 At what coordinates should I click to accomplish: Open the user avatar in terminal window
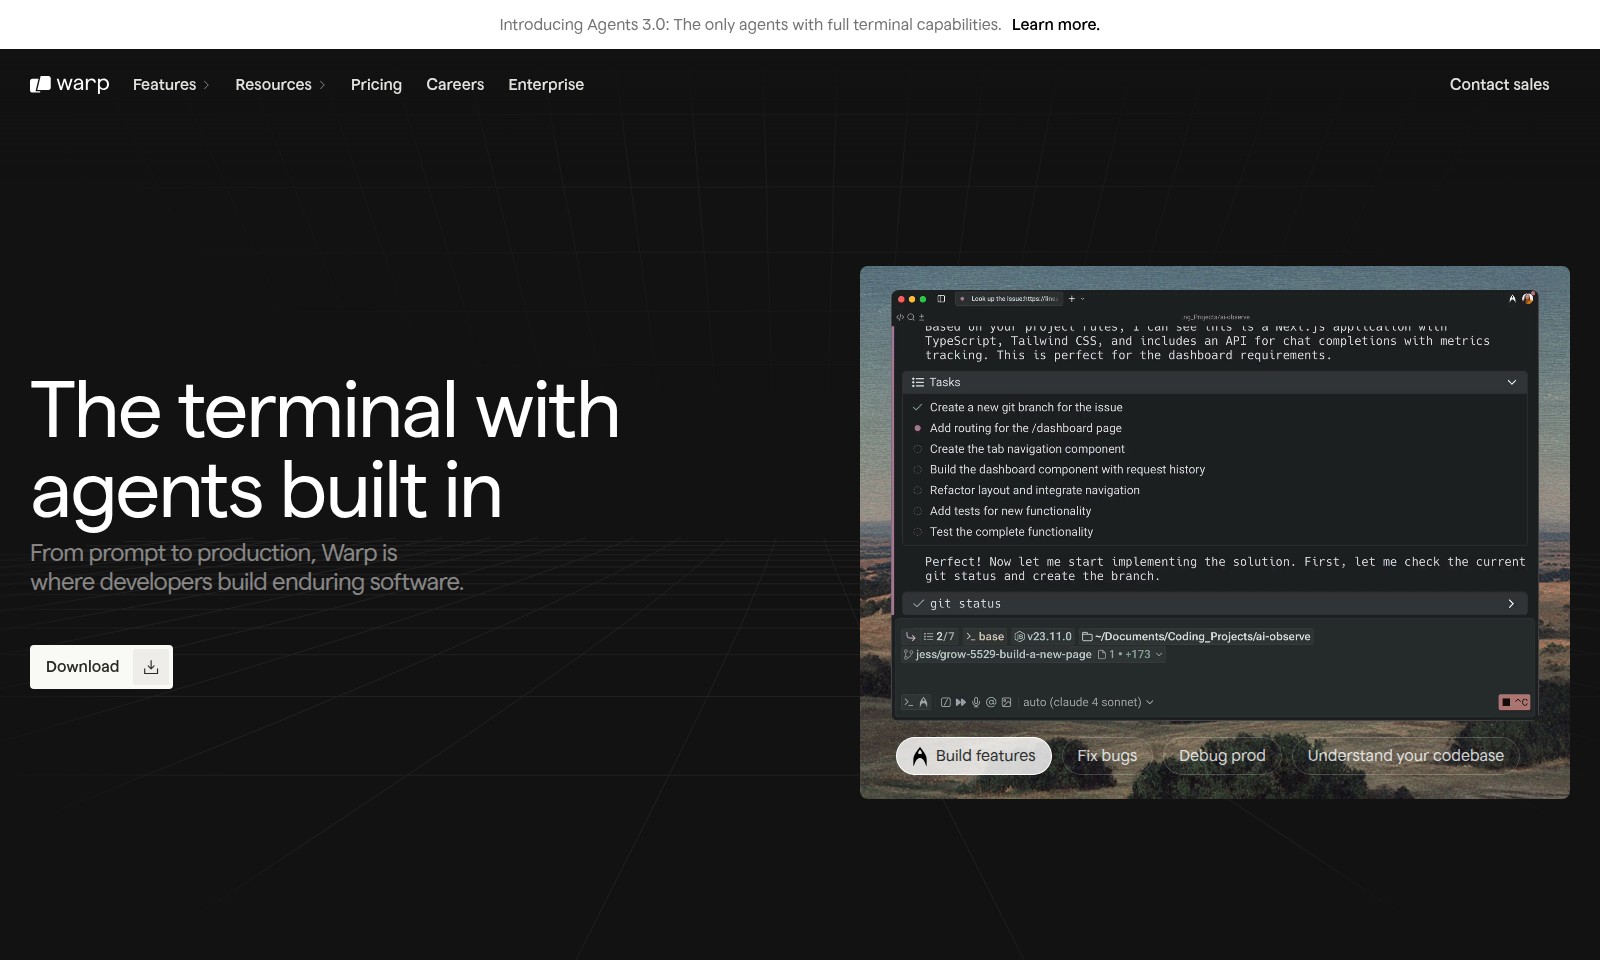1527,298
